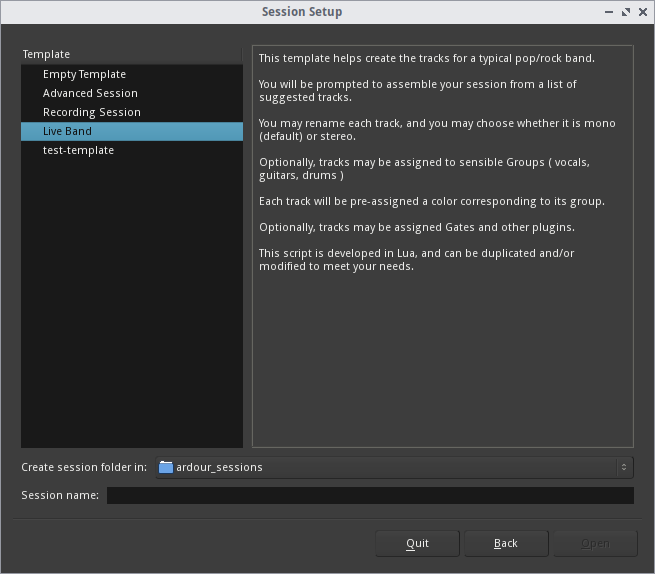Click the Session Setup title bar

click(302, 12)
